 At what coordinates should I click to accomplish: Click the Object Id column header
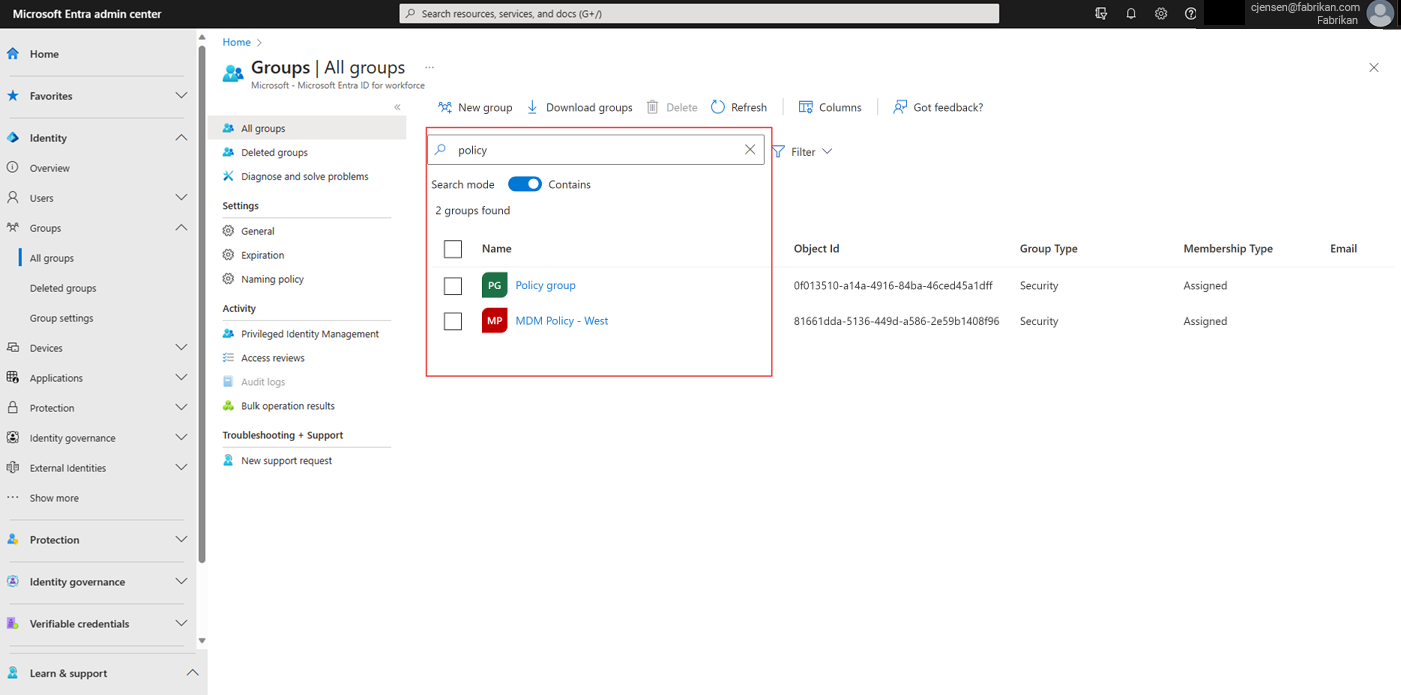pos(816,249)
